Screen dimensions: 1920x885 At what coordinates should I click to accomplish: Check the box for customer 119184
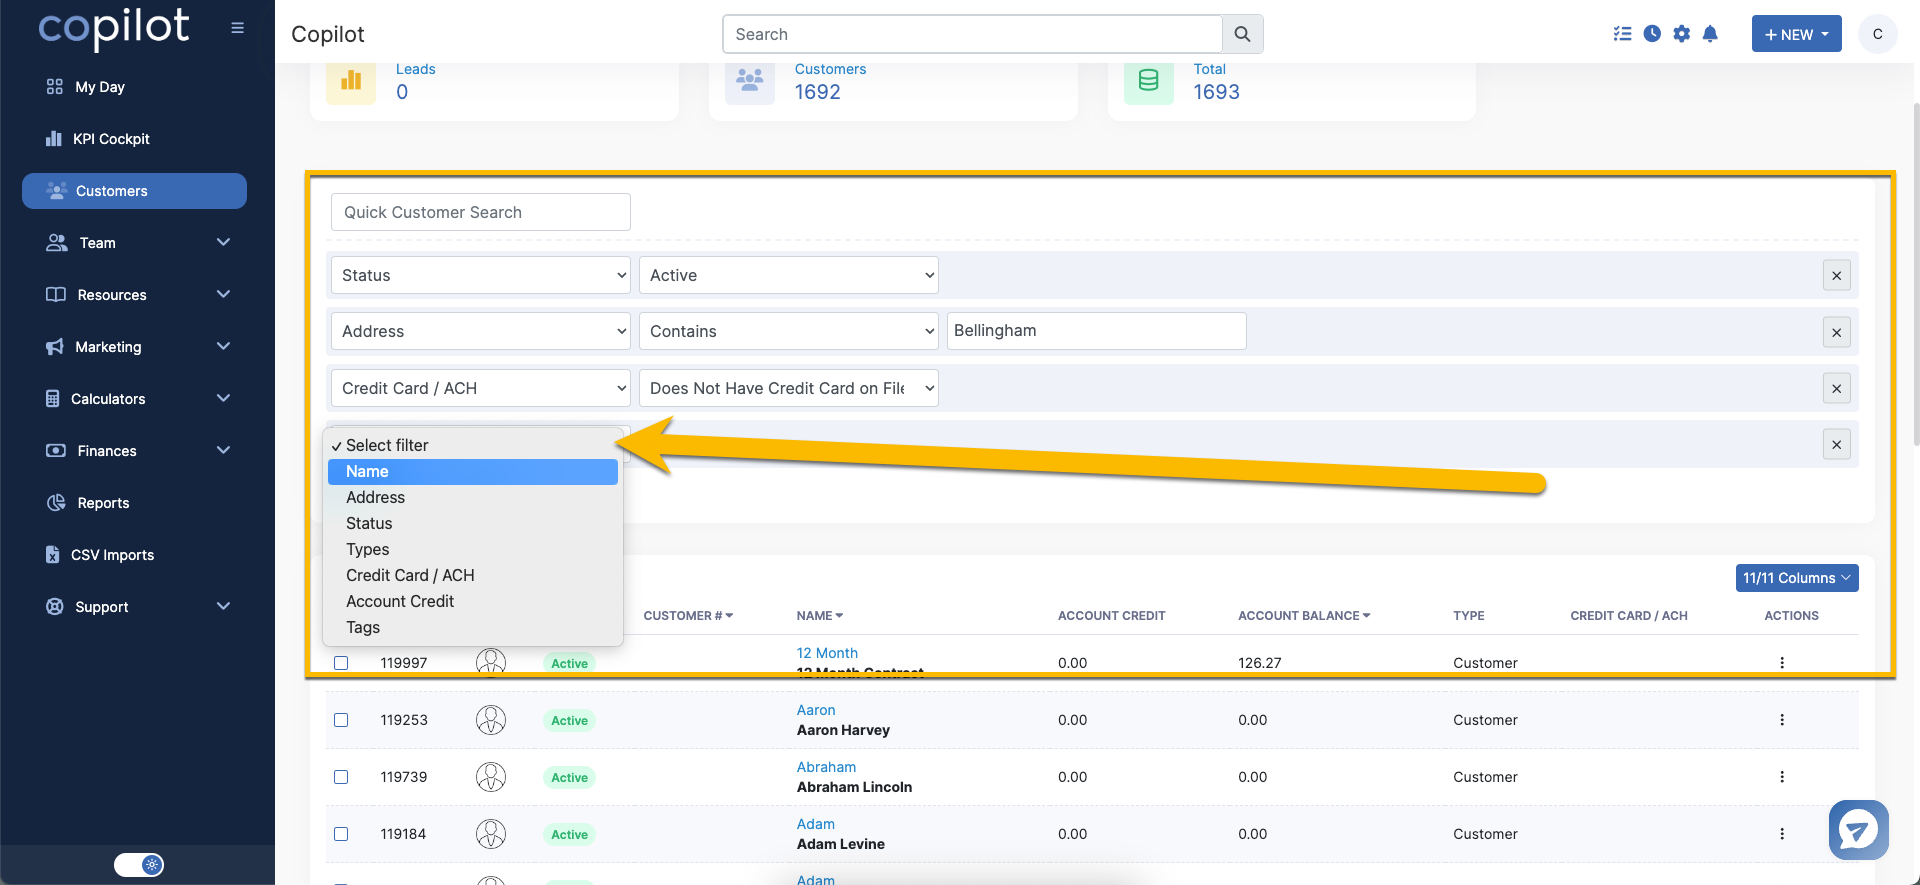coord(341,834)
